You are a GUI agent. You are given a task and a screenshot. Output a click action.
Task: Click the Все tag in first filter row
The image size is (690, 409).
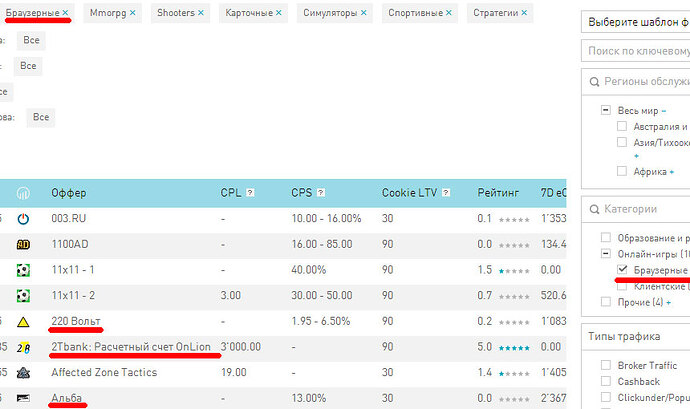pyautogui.click(x=31, y=40)
